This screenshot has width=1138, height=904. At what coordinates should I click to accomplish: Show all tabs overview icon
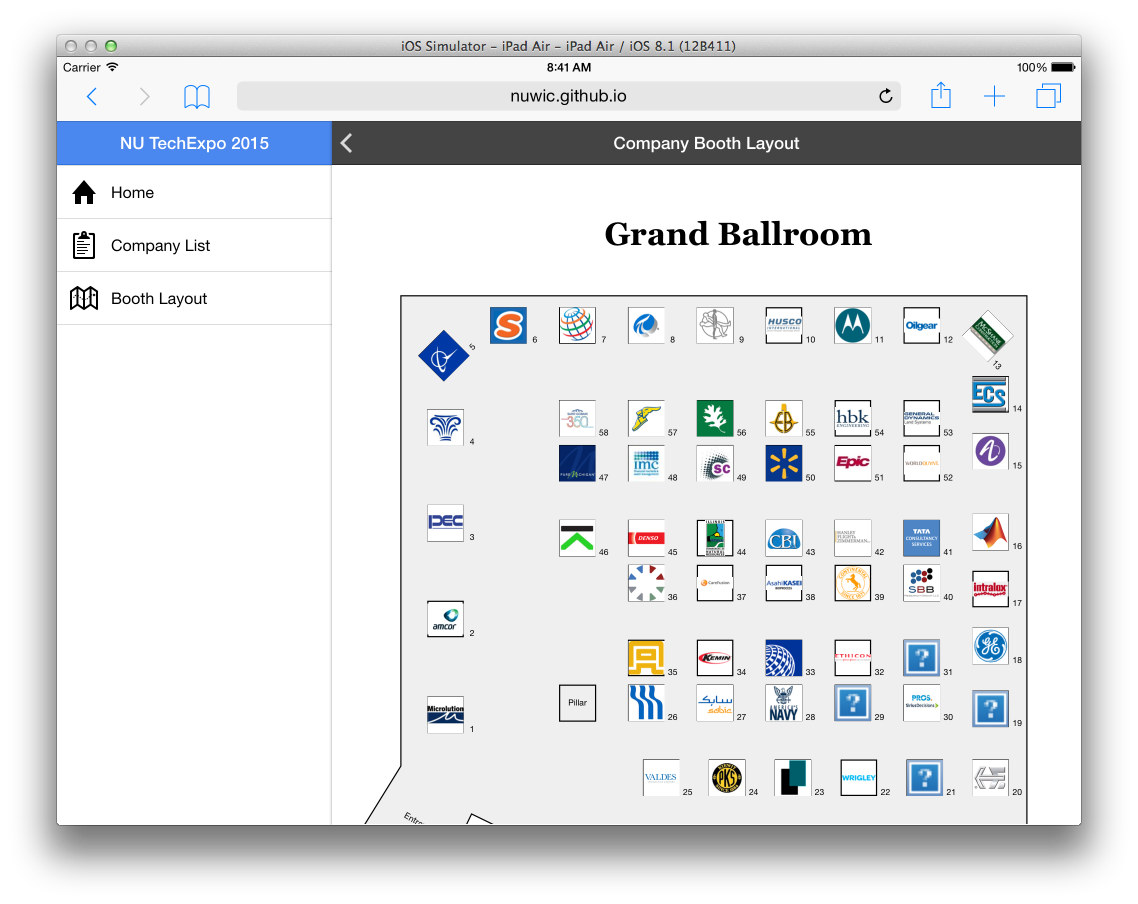1048,96
